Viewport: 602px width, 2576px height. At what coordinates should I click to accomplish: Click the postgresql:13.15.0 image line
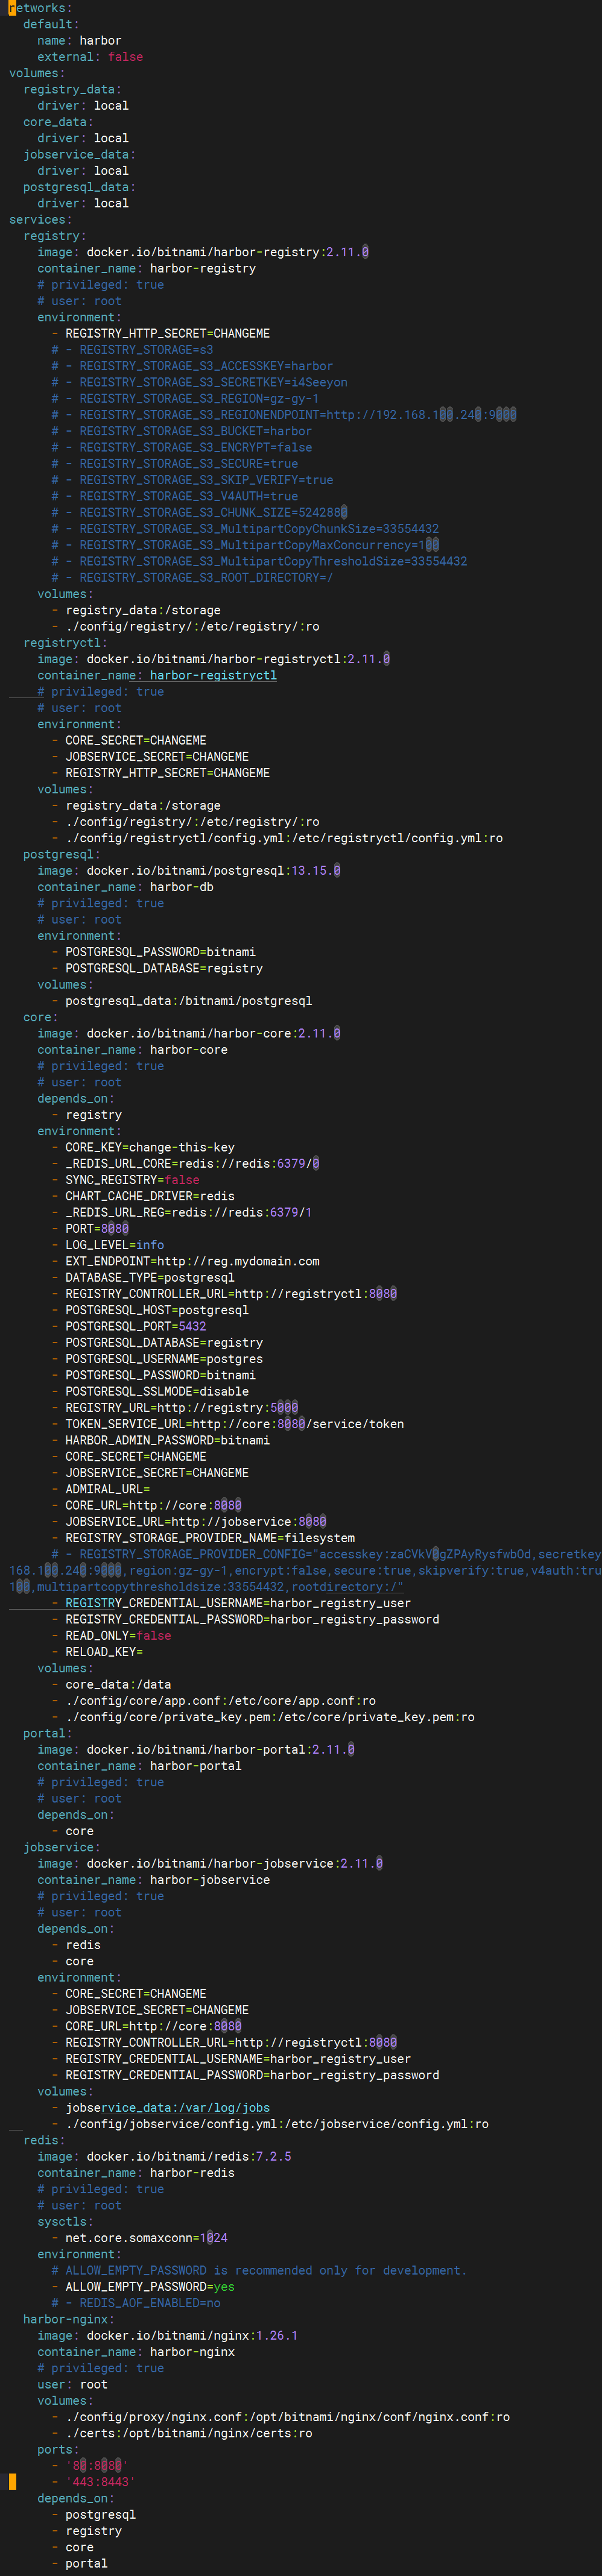tap(188, 871)
